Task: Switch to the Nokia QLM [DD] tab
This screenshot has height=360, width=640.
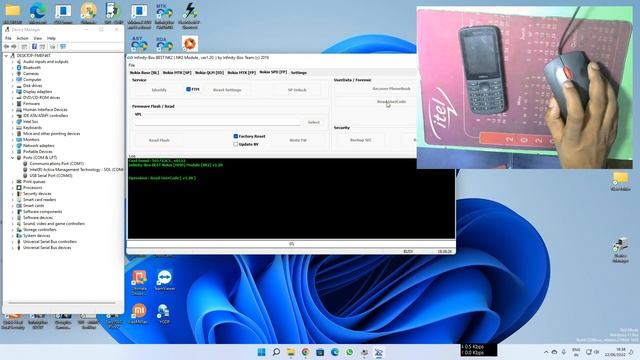Action: coord(209,73)
